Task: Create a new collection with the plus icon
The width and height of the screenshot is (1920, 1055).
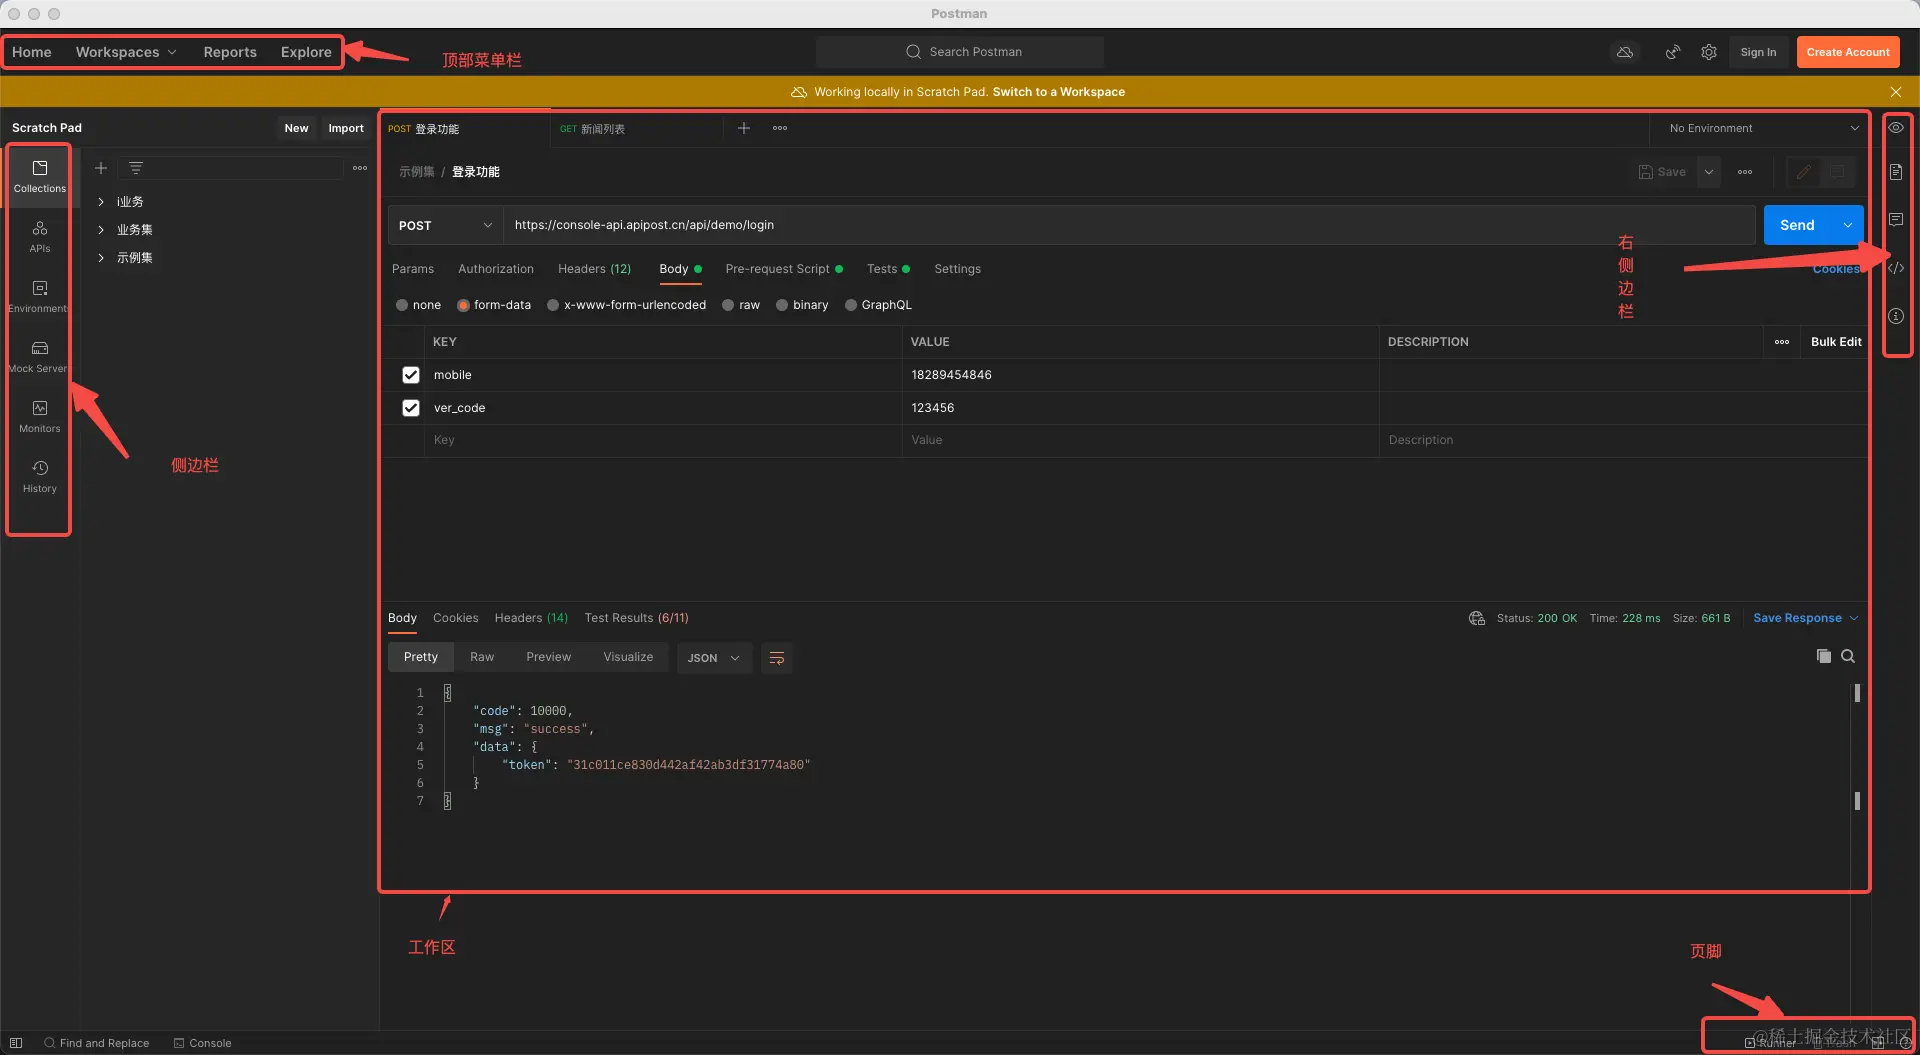Action: 101,168
